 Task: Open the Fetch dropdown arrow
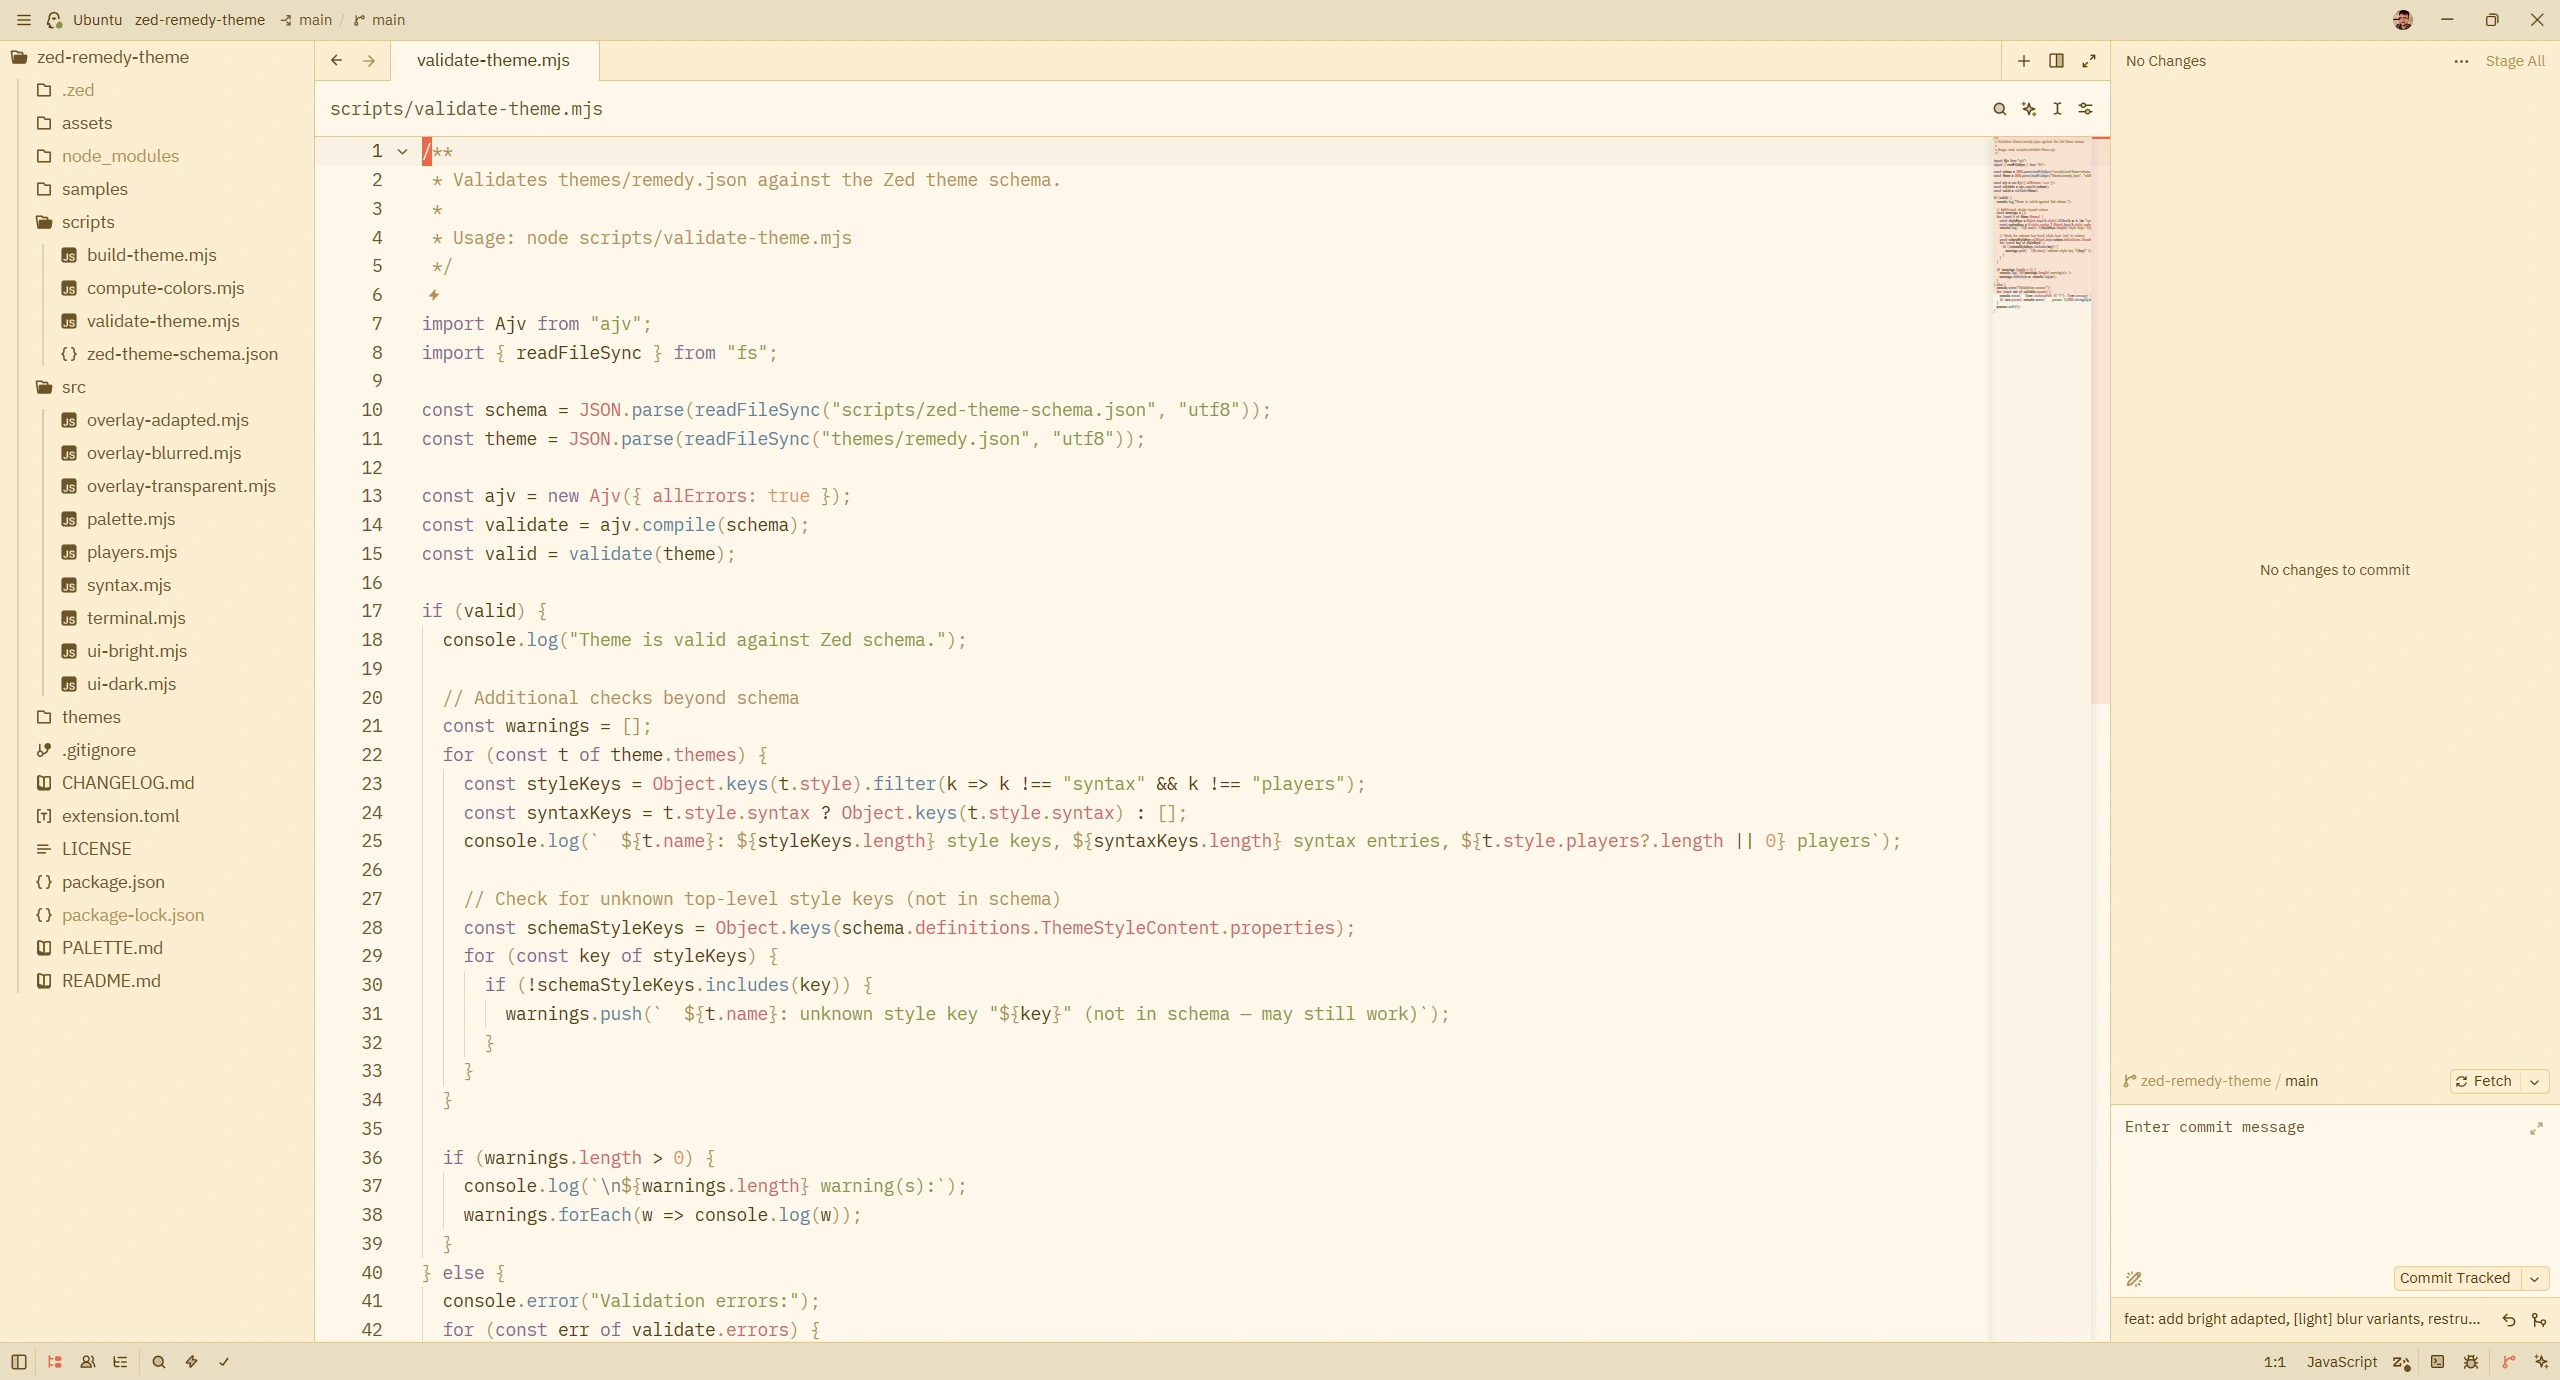click(x=2535, y=1082)
